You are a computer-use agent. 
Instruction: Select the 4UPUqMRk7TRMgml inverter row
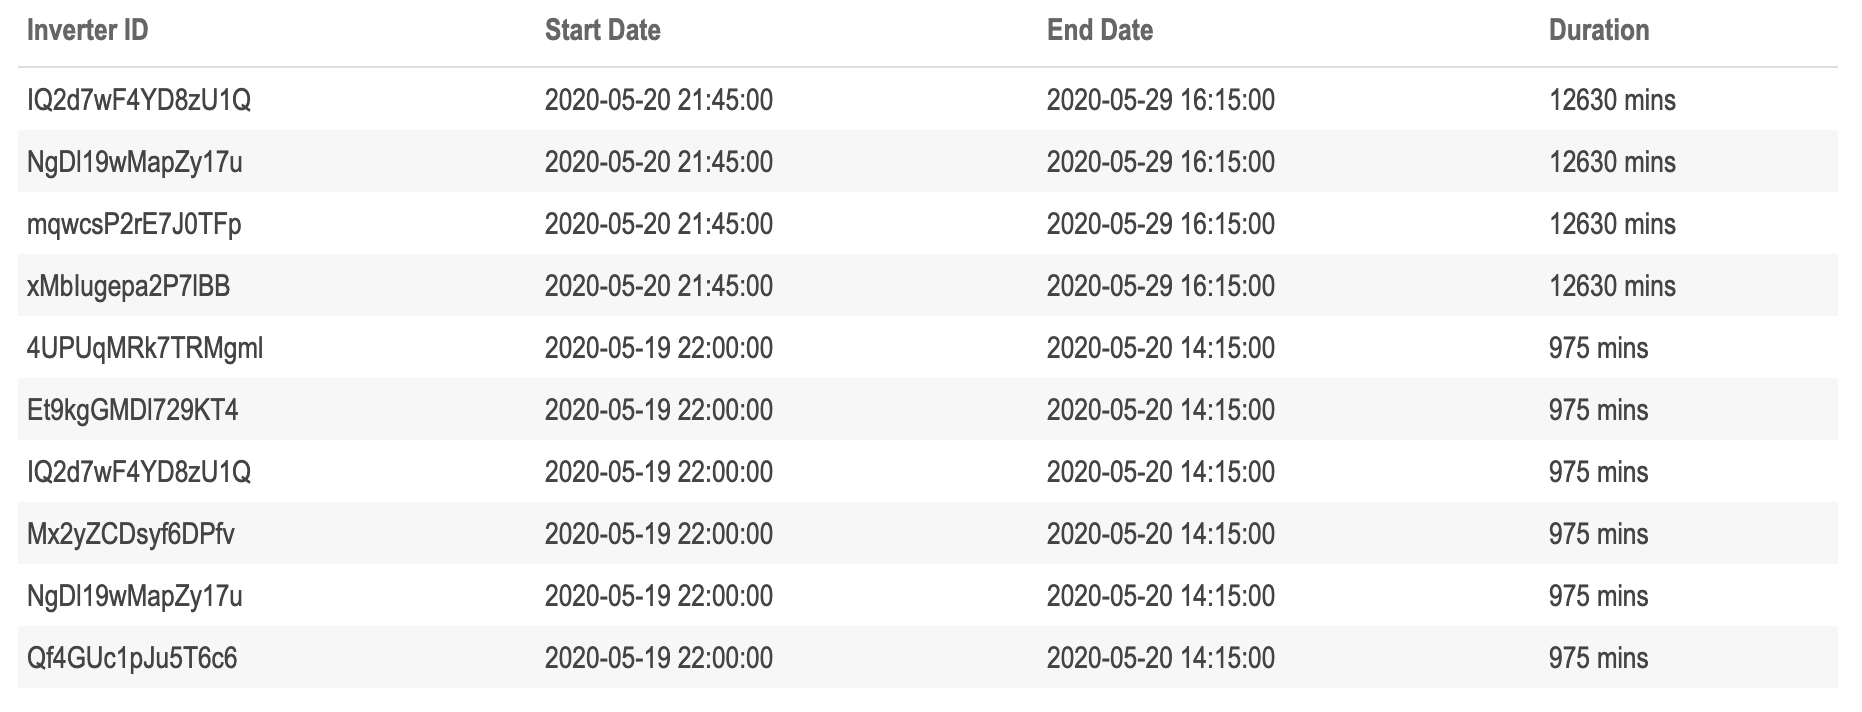928,348
